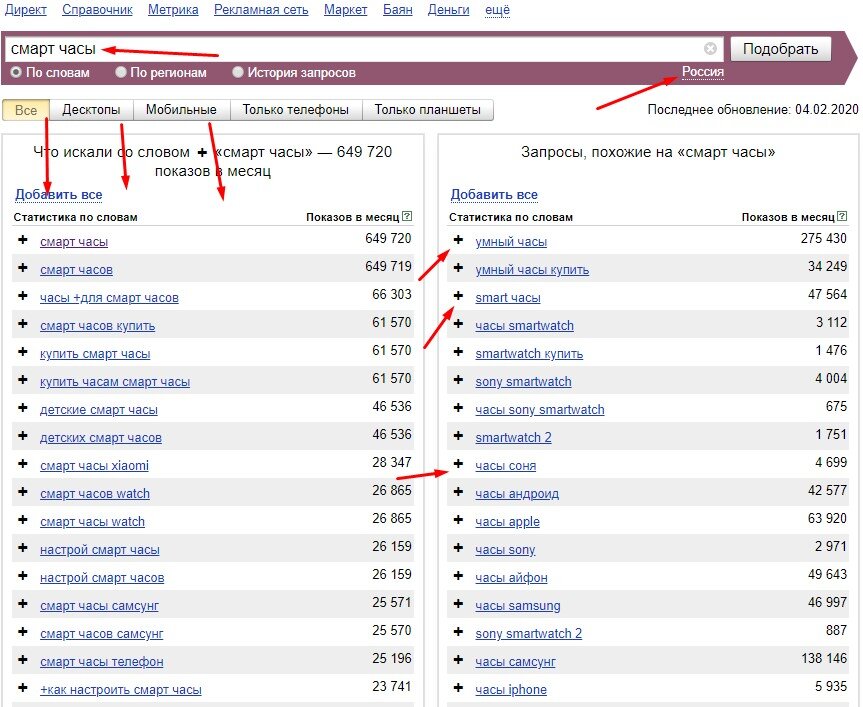Open keyword link 'sony smartwatch 2'

[x=528, y=634]
